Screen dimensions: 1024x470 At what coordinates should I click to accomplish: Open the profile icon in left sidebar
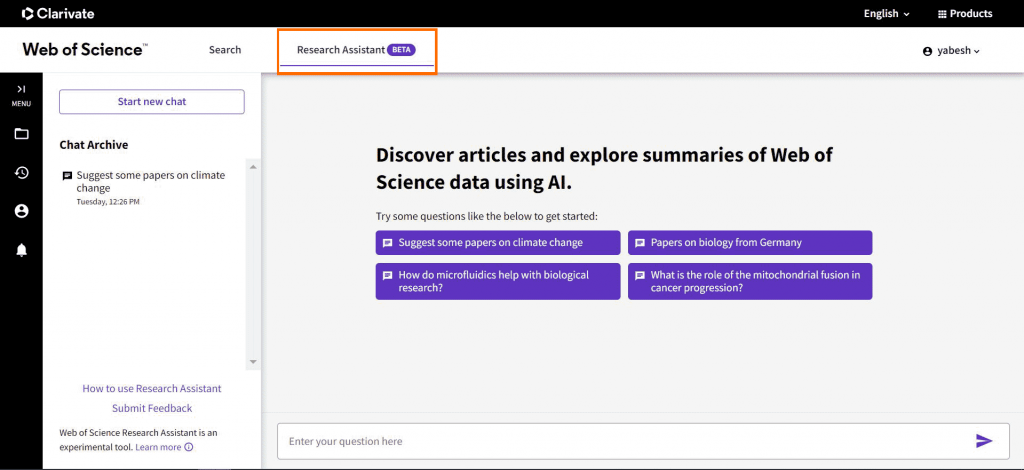[x=22, y=211]
